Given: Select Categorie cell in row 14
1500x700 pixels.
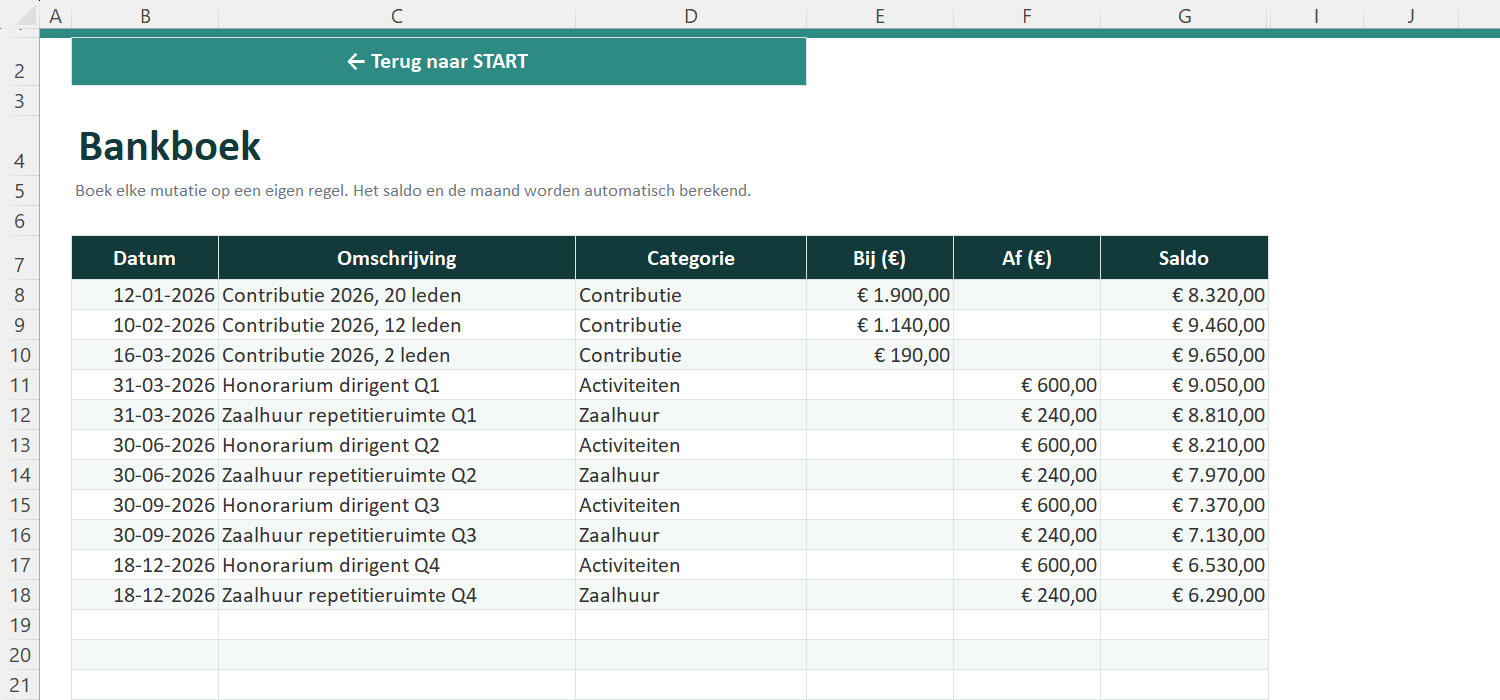Looking at the screenshot, I should pyautogui.click(x=691, y=475).
